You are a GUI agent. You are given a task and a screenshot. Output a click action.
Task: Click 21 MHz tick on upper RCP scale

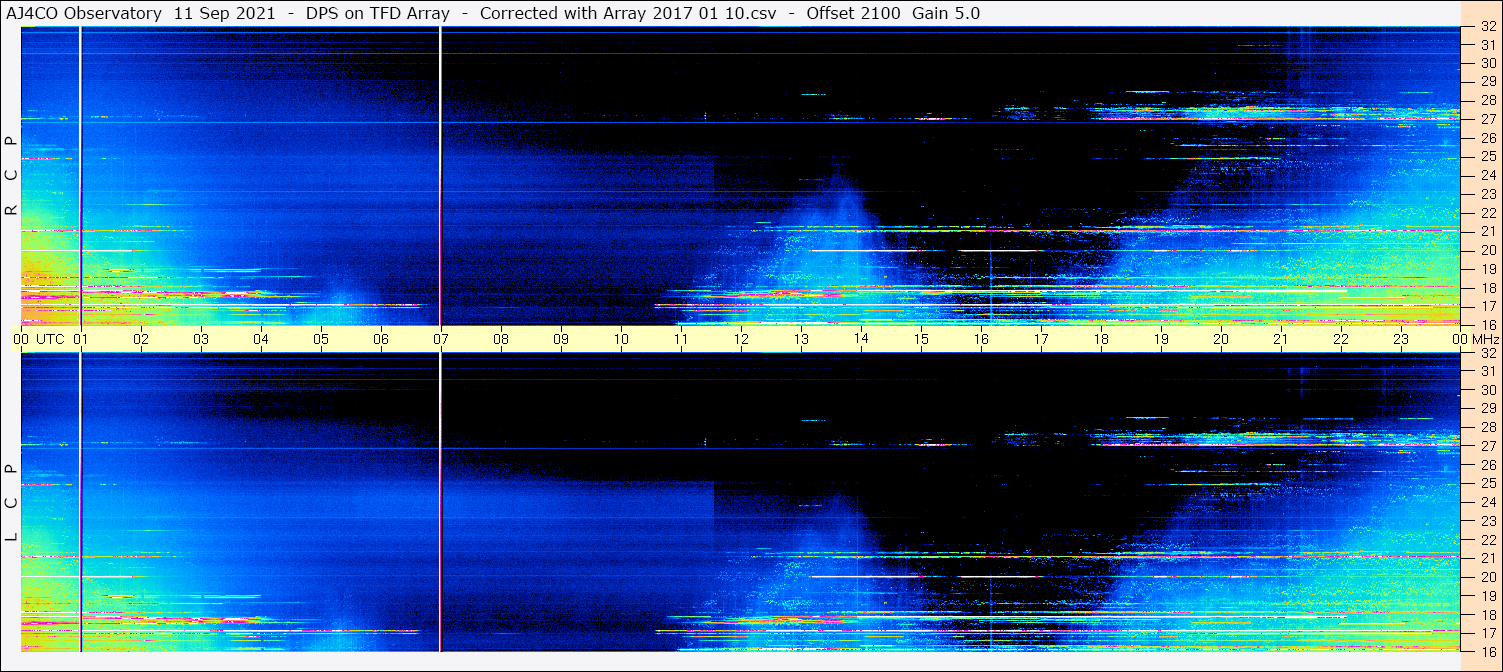[x=1487, y=231]
